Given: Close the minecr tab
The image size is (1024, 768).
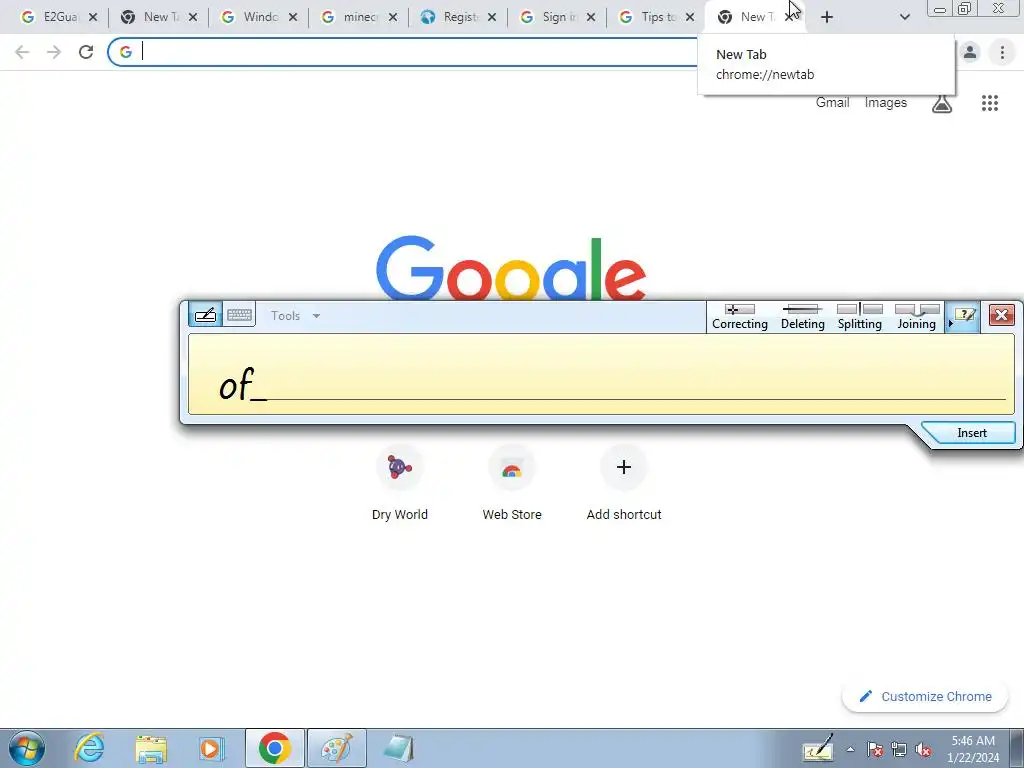Looking at the screenshot, I should tap(392, 17).
